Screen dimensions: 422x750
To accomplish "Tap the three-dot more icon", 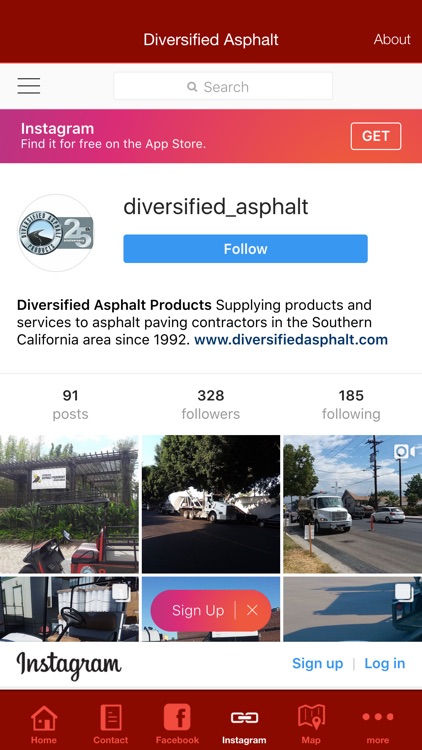I will (x=378, y=717).
